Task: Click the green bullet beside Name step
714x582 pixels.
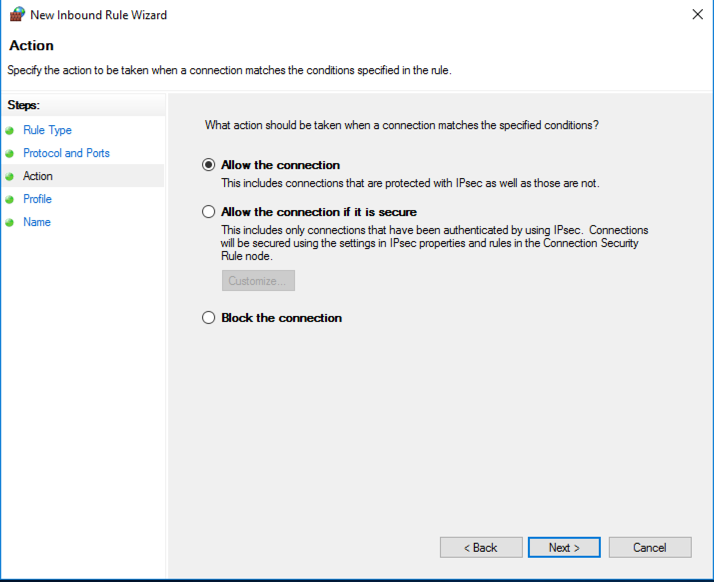Action: click(10, 223)
